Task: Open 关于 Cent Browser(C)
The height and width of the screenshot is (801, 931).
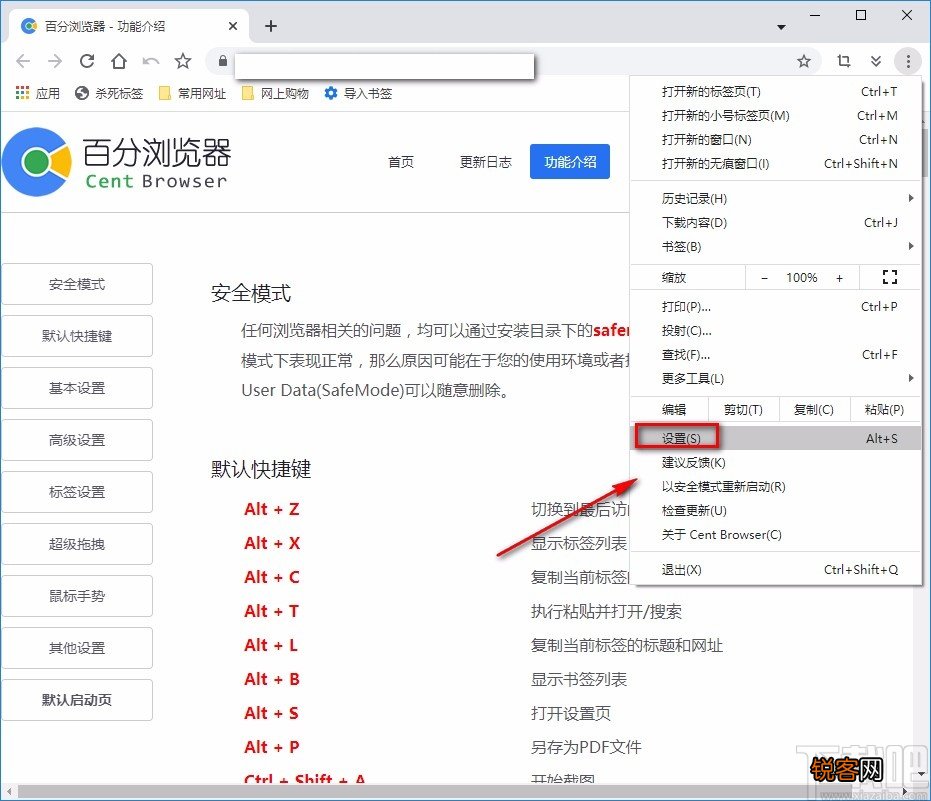Action: pyautogui.click(x=775, y=534)
